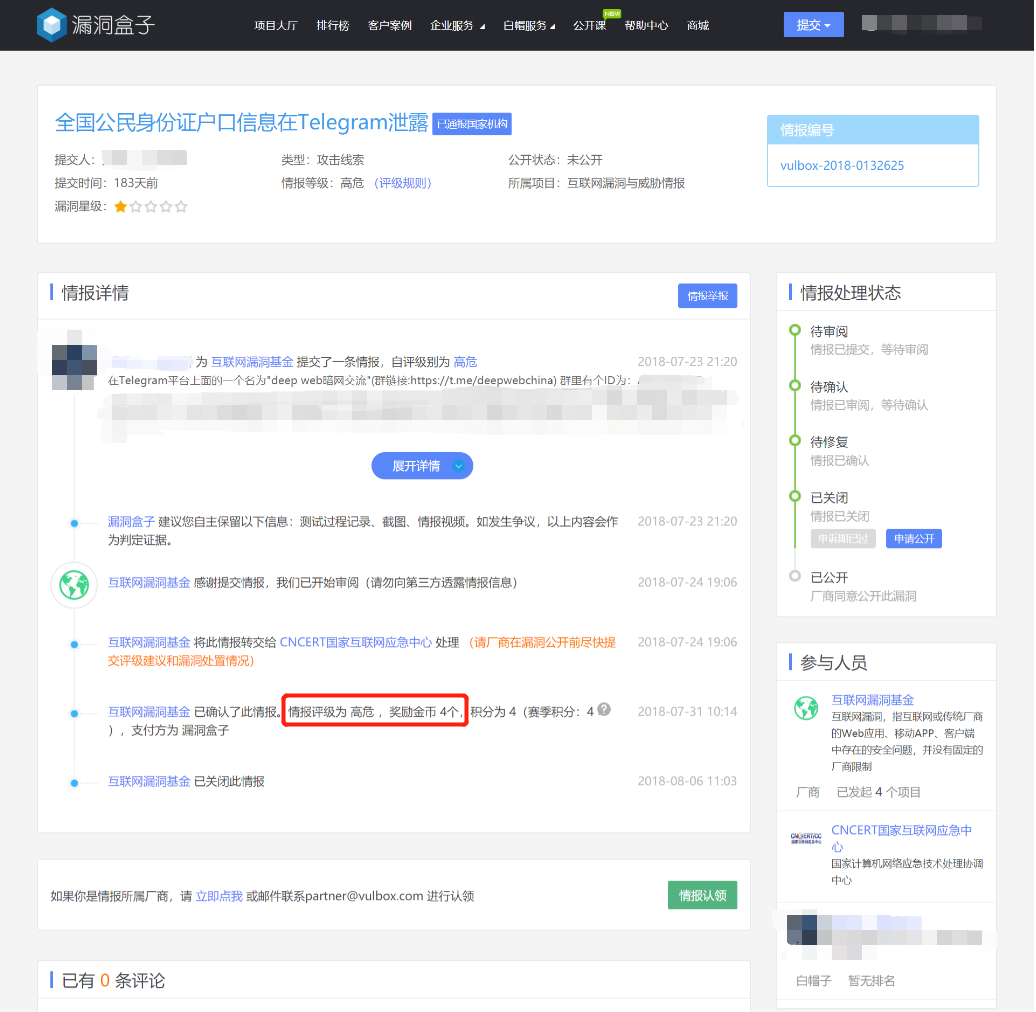Open 项目大厅 in the top navigation

point(276,26)
